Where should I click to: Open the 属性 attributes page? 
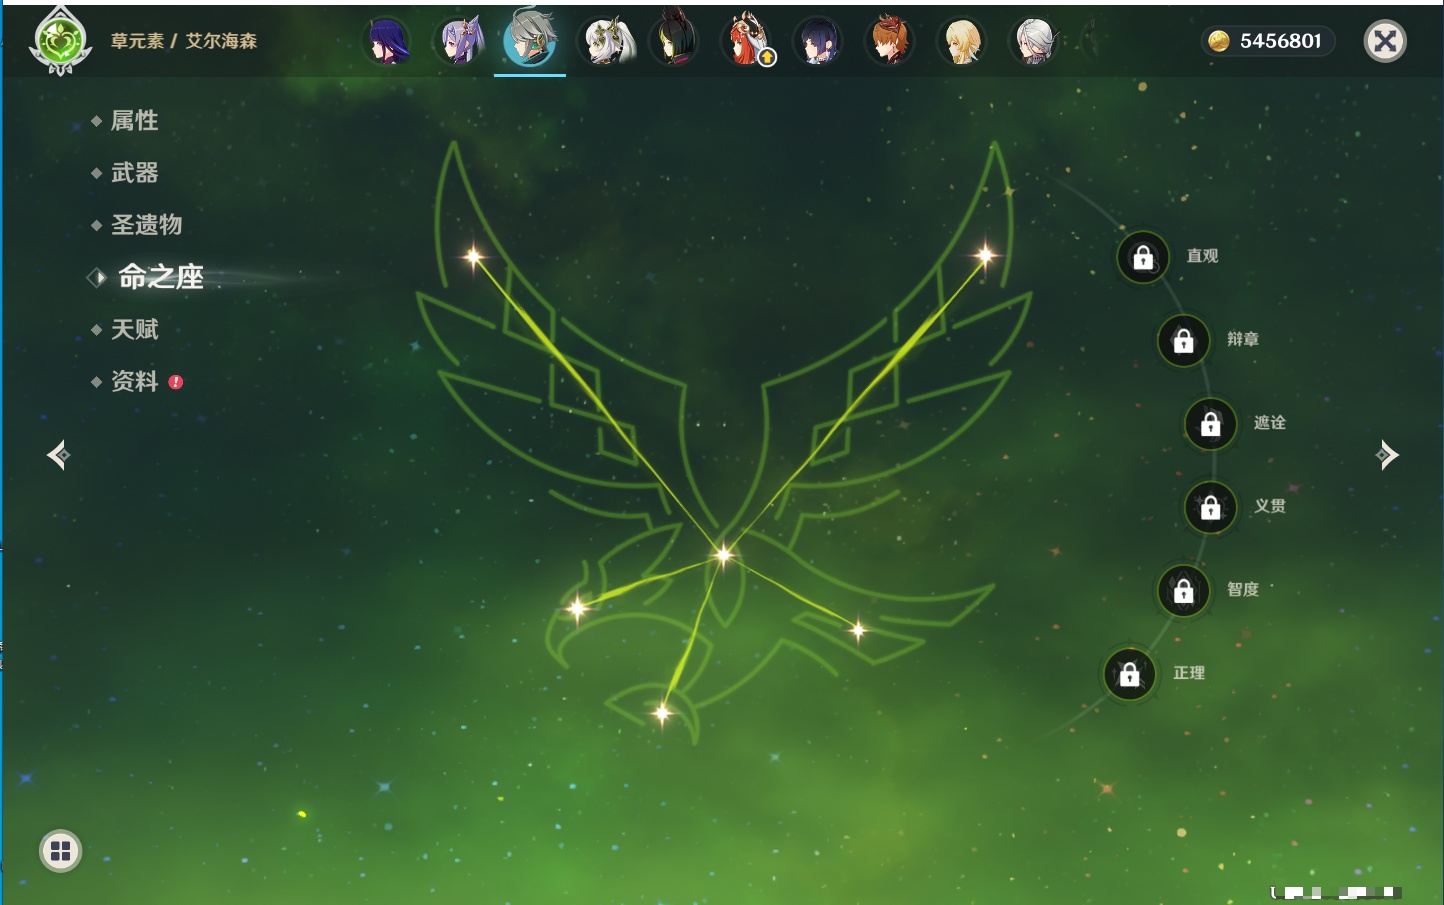coord(134,121)
